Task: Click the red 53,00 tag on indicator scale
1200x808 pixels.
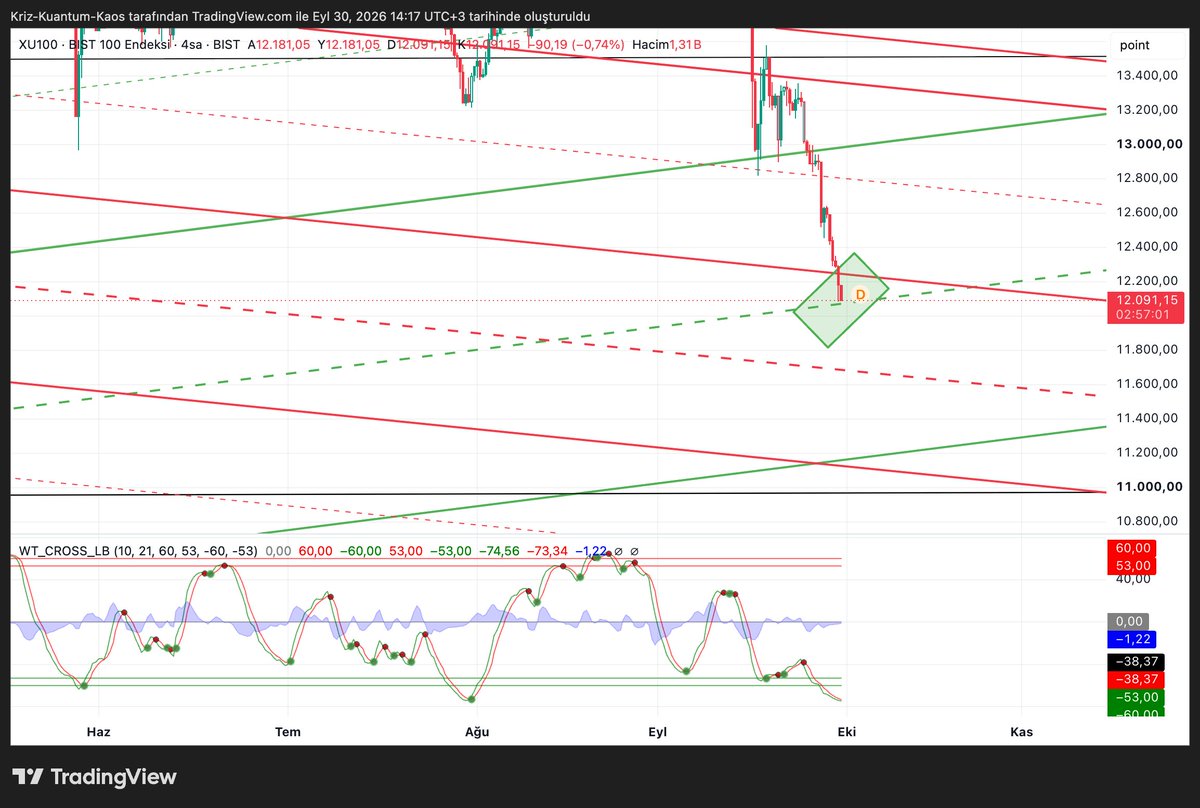Action: (x=1134, y=566)
